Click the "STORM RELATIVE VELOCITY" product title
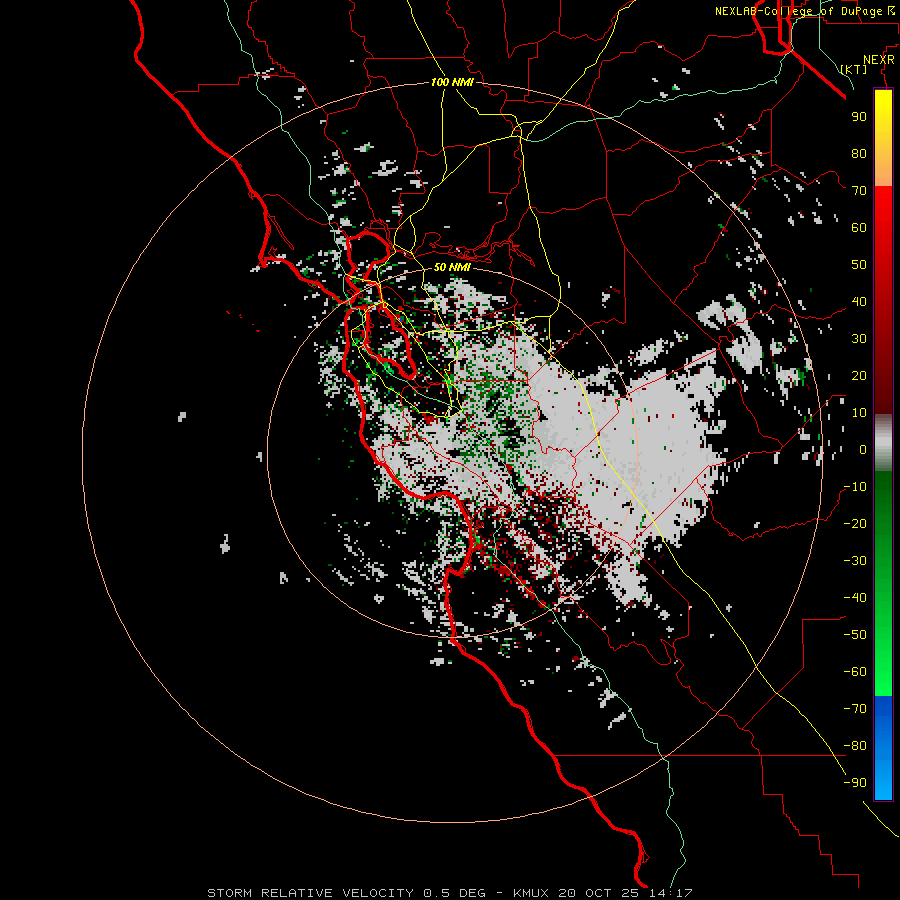This screenshot has width=900, height=900. click(310, 893)
